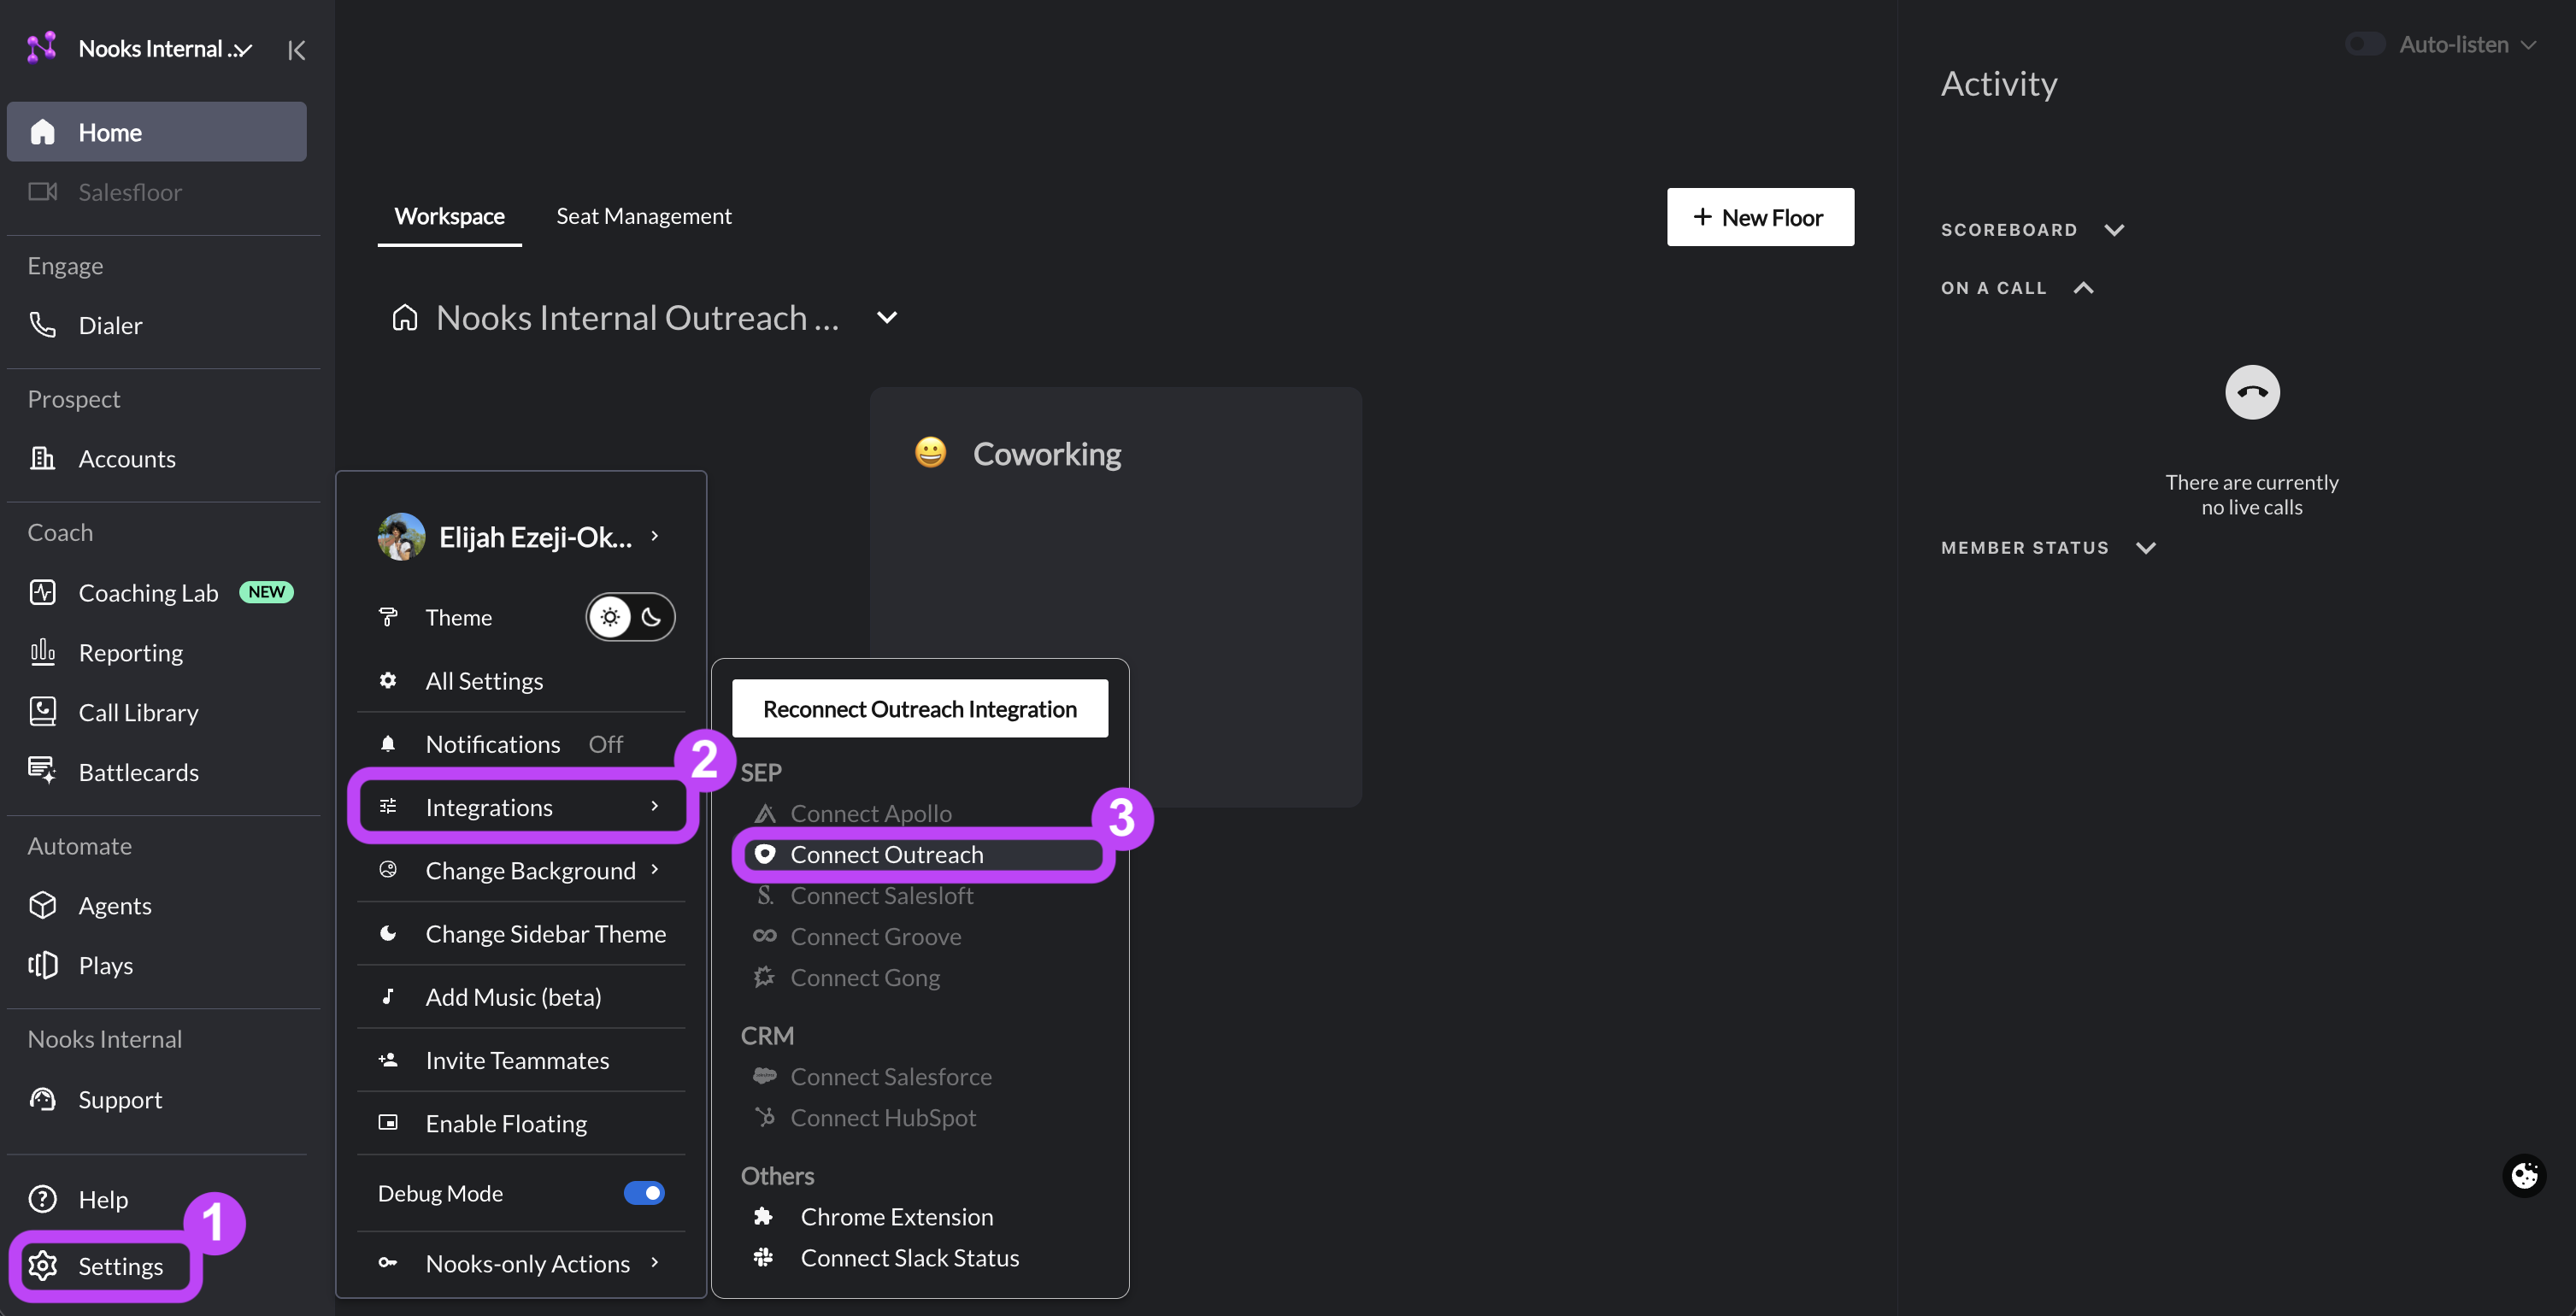Click the Home house icon
Image resolution: width=2576 pixels, height=1316 pixels.
42,132
